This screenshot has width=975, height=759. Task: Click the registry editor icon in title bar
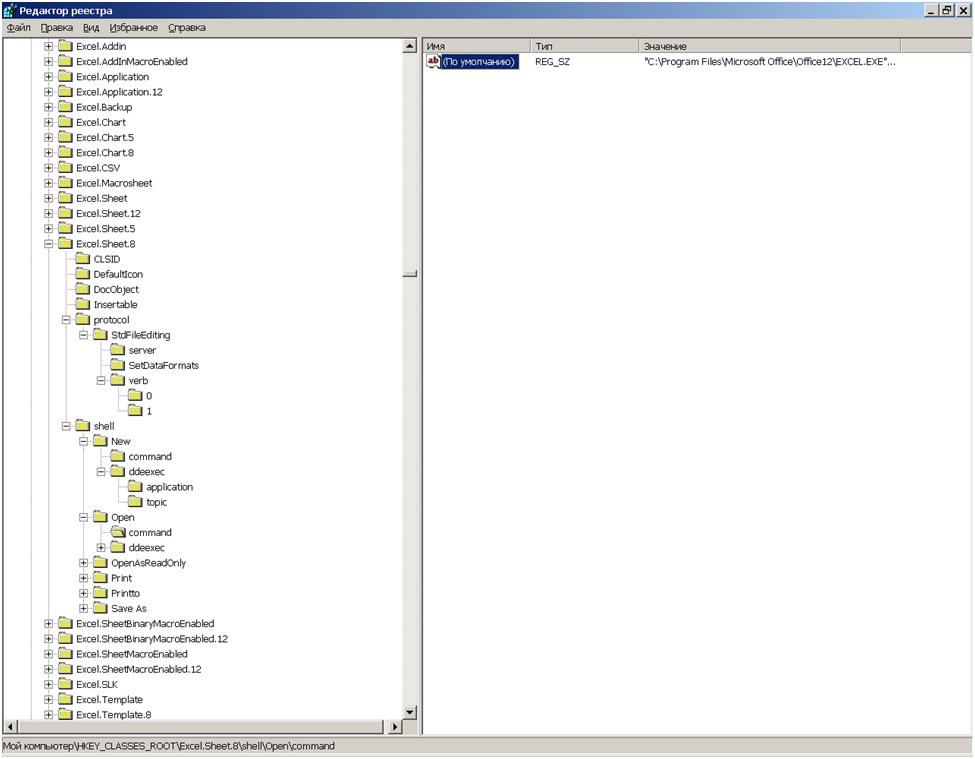click(x=9, y=10)
